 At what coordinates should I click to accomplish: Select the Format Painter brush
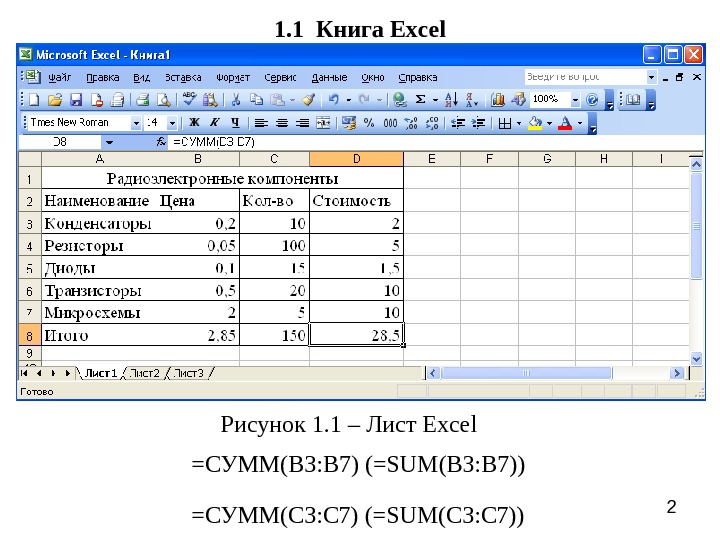pyautogui.click(x=308, y=100)
